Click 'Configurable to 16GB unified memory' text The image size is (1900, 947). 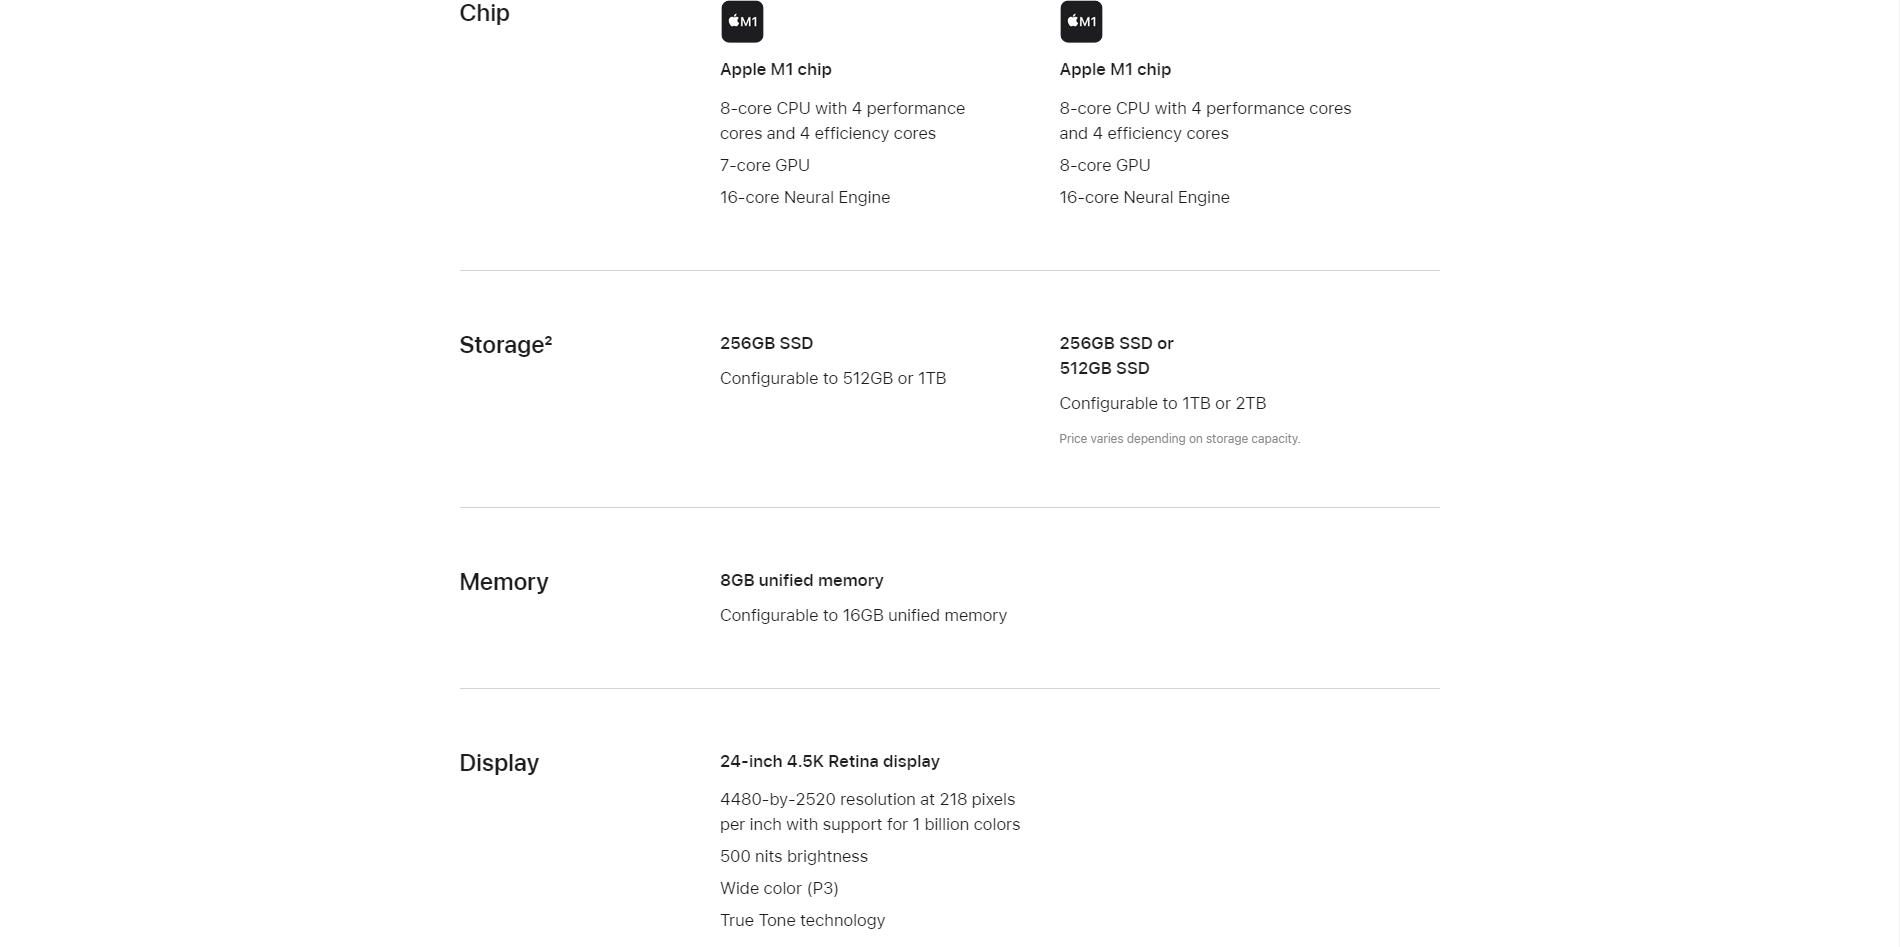click(x=863, y=615)
